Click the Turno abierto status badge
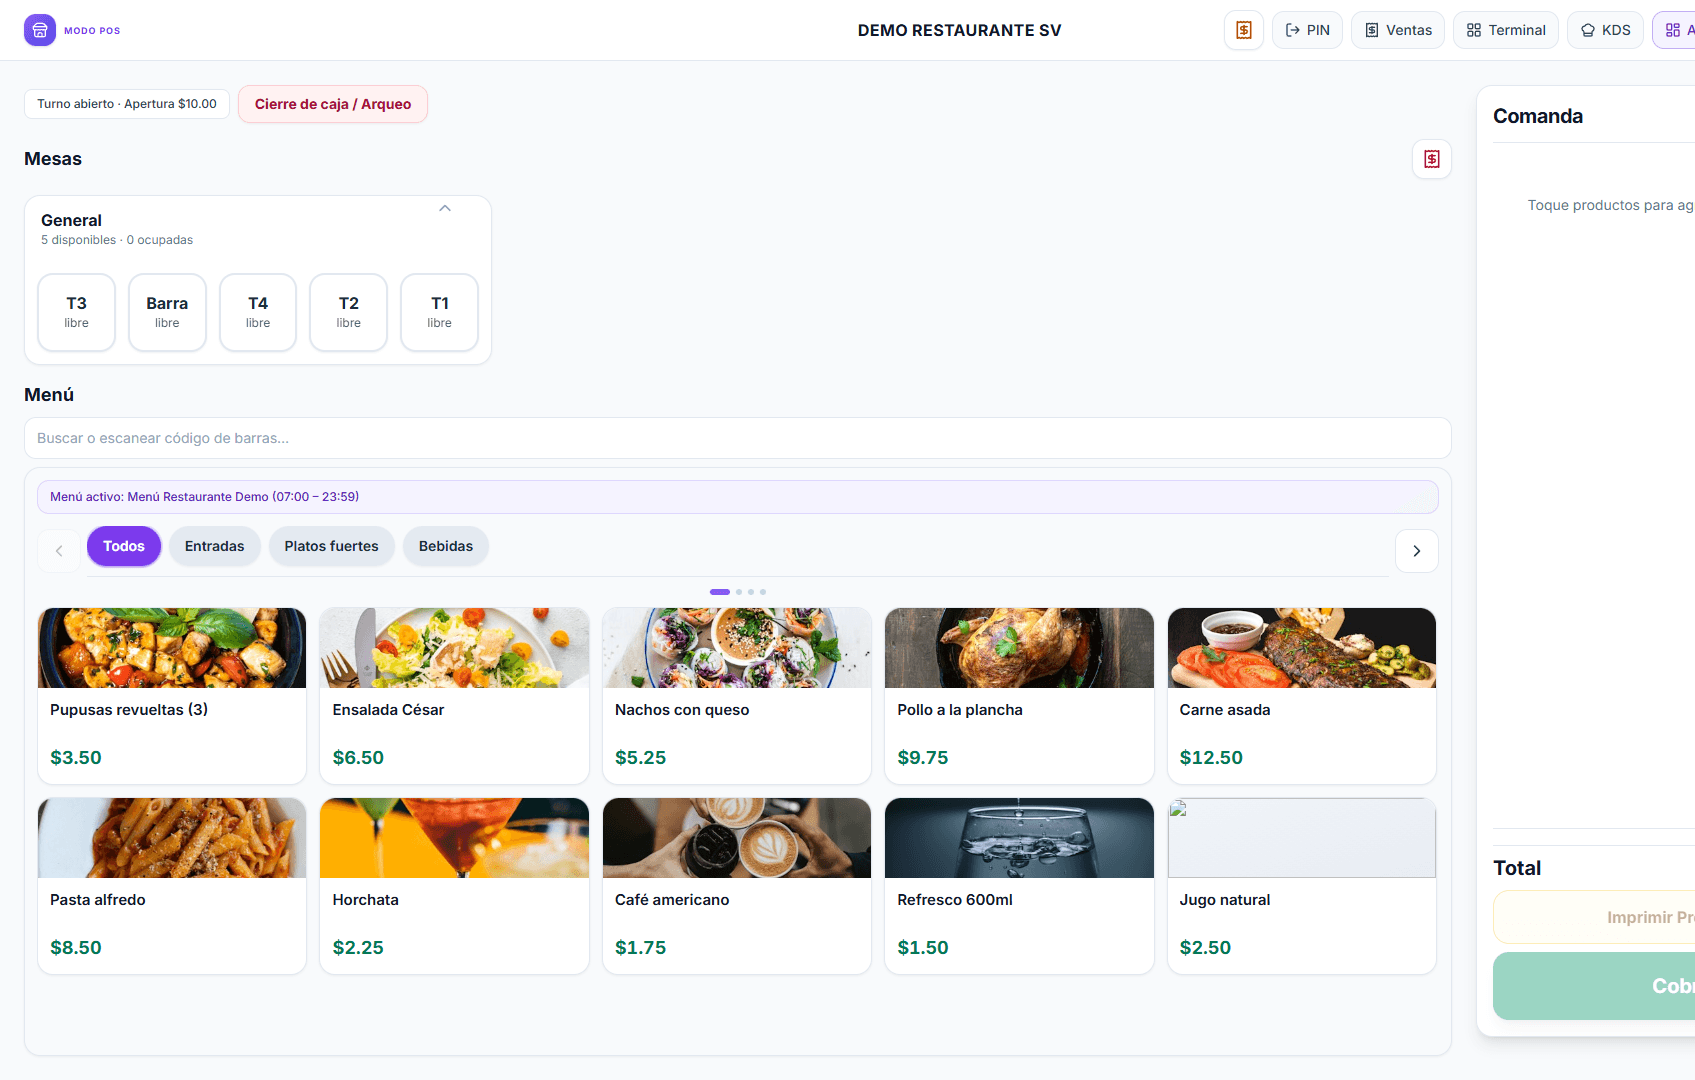The width and height of the screenshot is (1695, 1080). coord(127,104)
